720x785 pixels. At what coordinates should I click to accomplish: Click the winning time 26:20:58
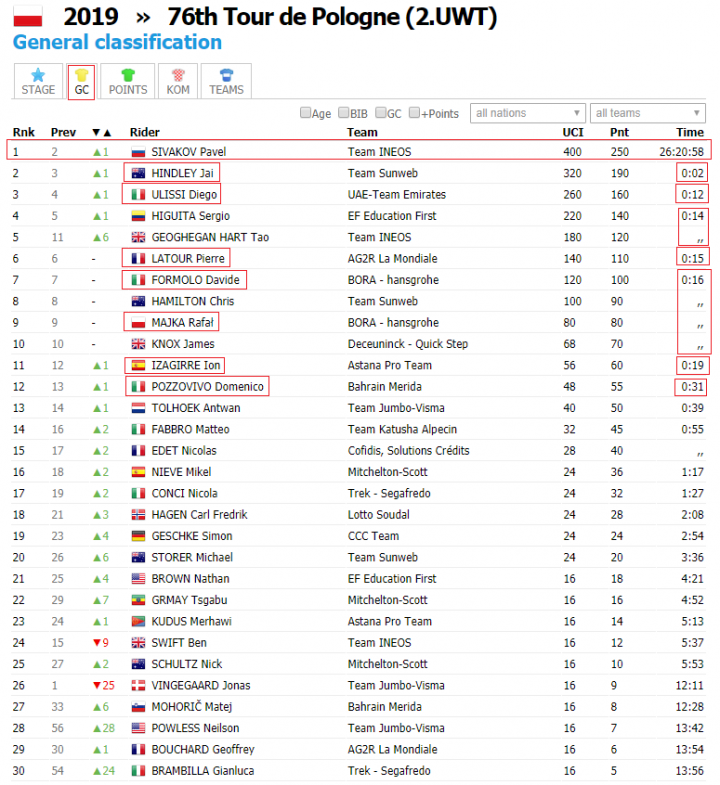(x=681, y=152)
